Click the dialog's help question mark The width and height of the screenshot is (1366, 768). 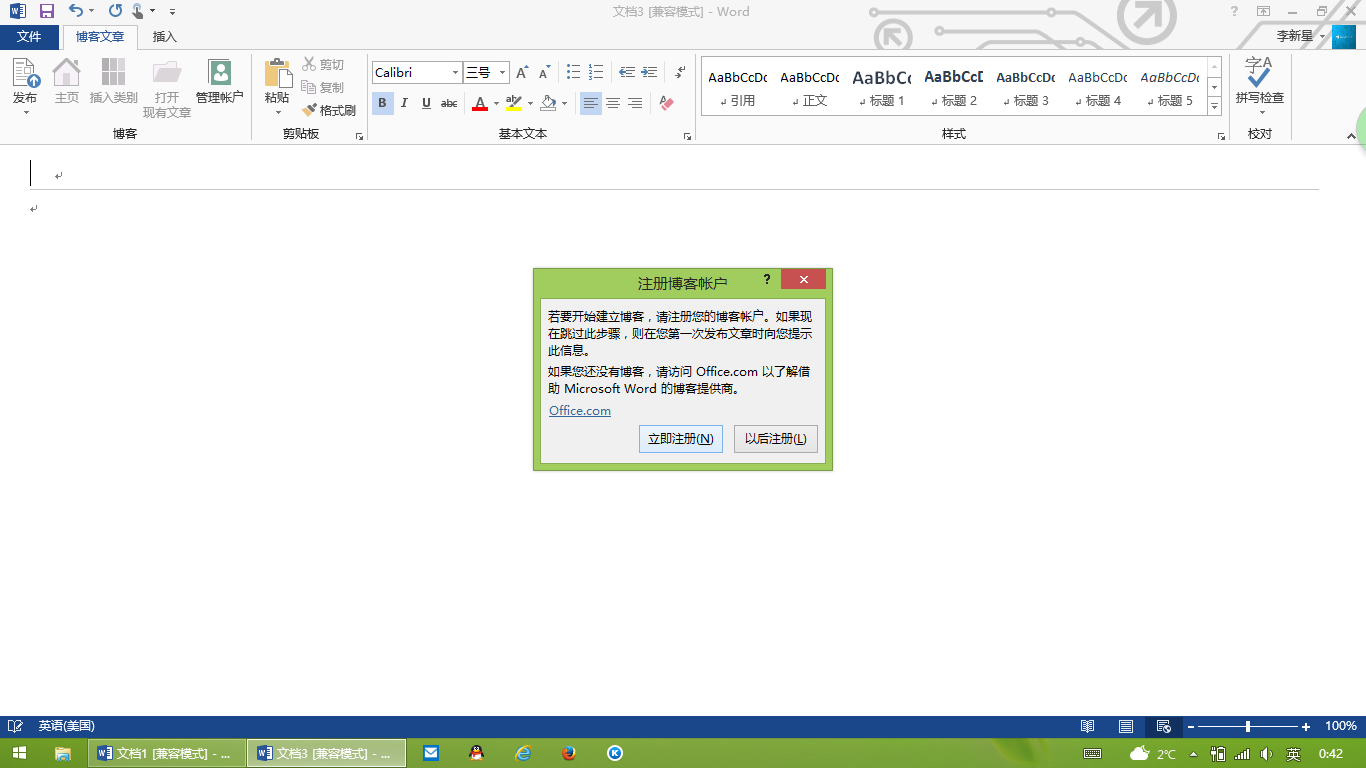coord(767,280)
